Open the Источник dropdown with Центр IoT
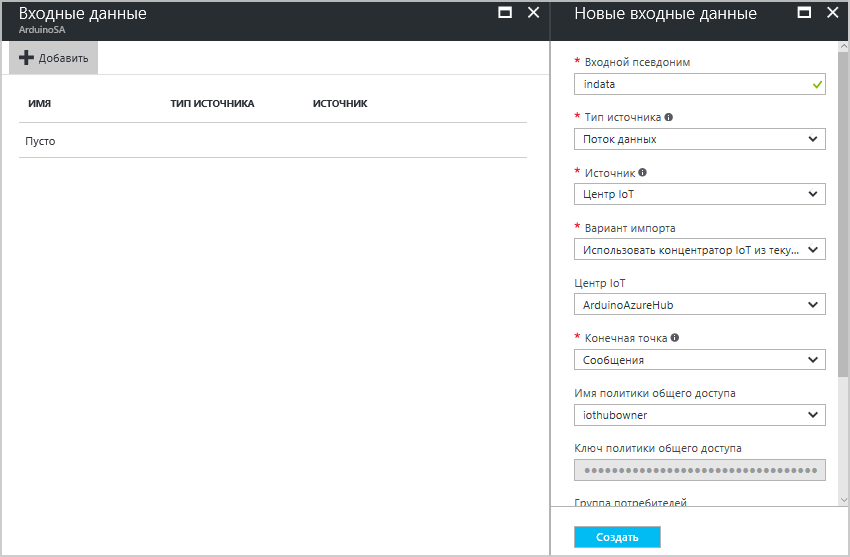 tap(699, 194)
